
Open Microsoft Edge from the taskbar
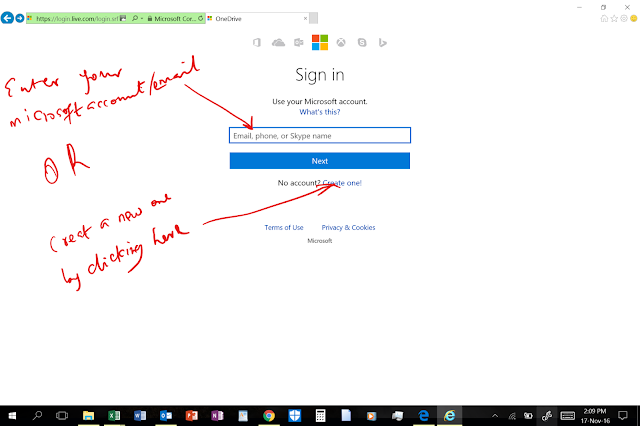(x=424, y=416)
